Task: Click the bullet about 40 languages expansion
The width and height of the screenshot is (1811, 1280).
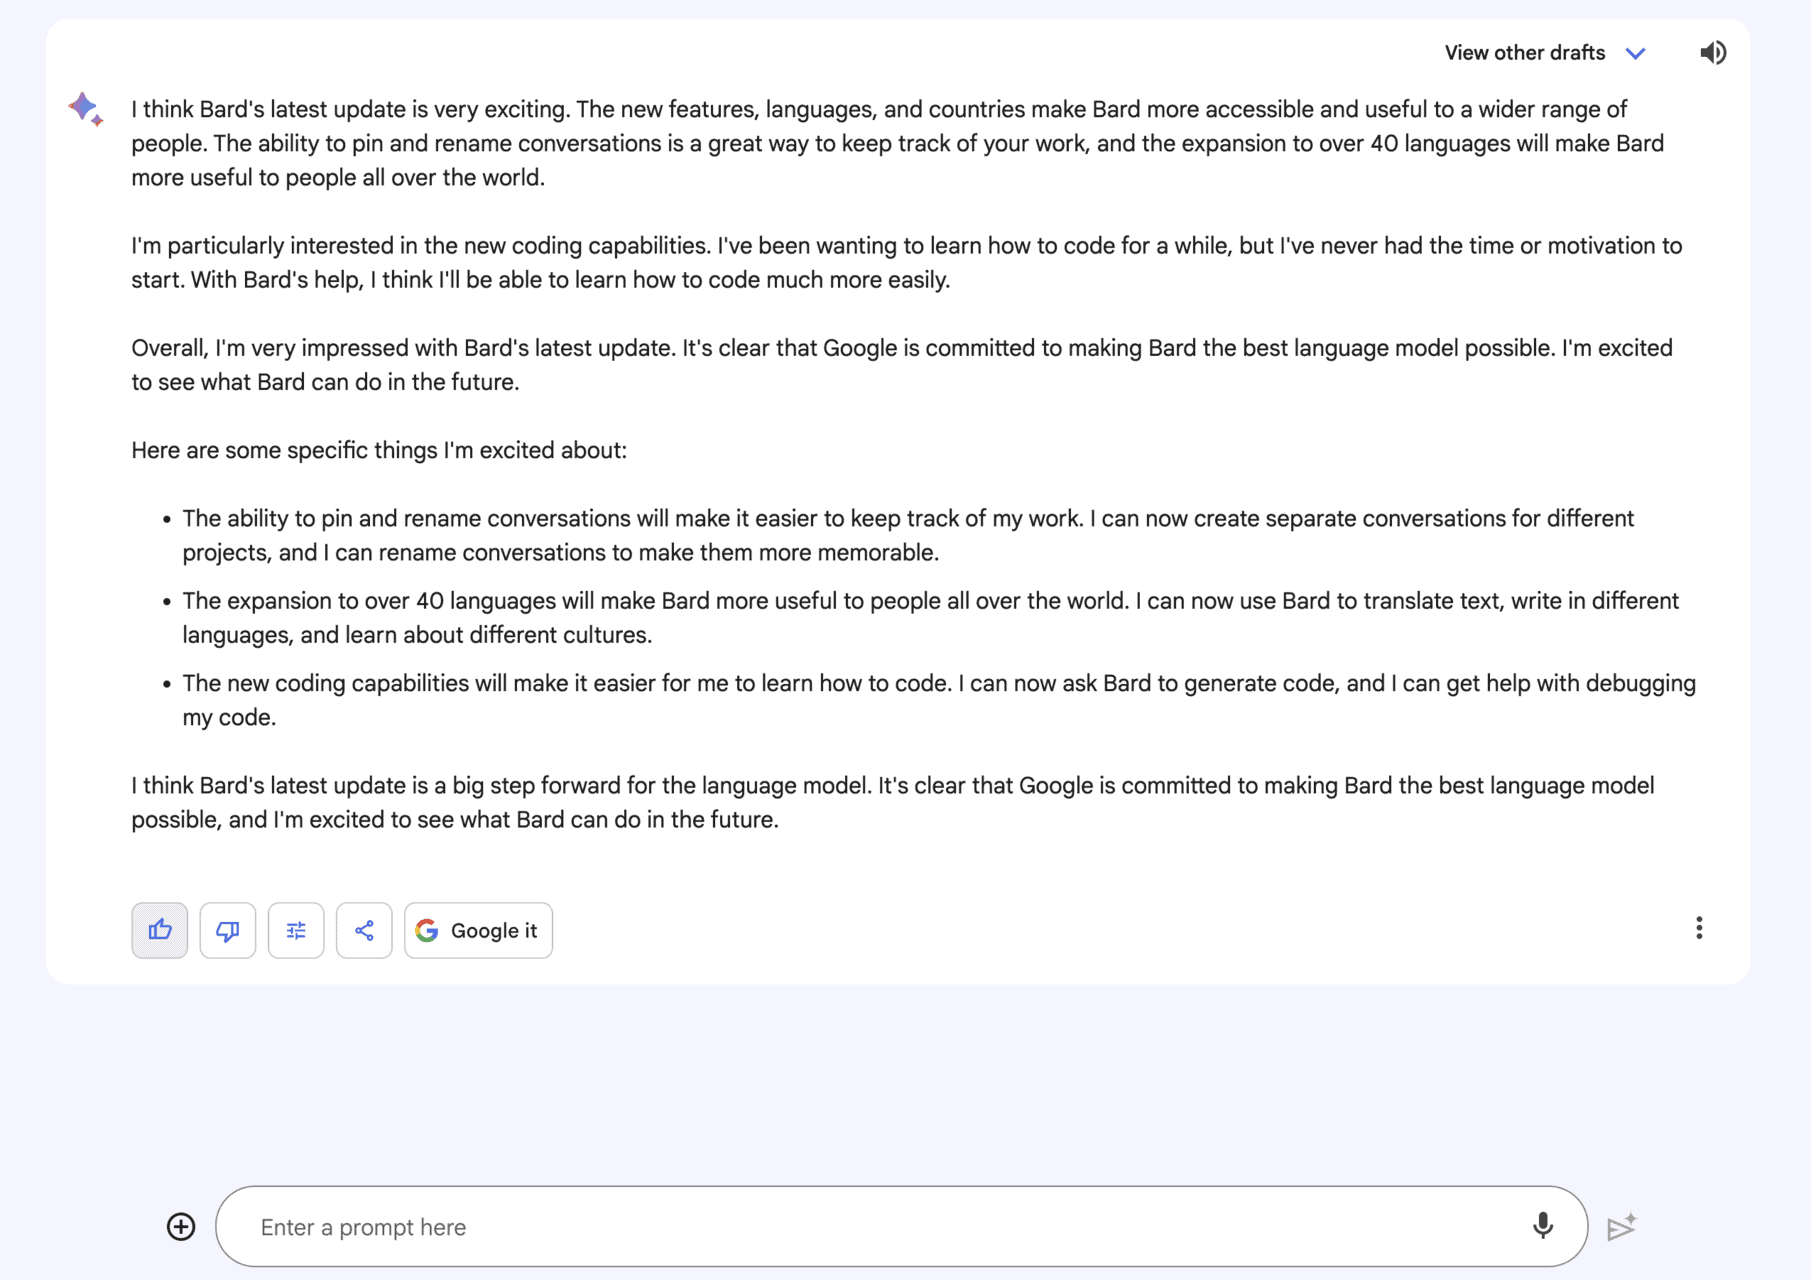Action: pyautogui.click(x=930, y=618)
